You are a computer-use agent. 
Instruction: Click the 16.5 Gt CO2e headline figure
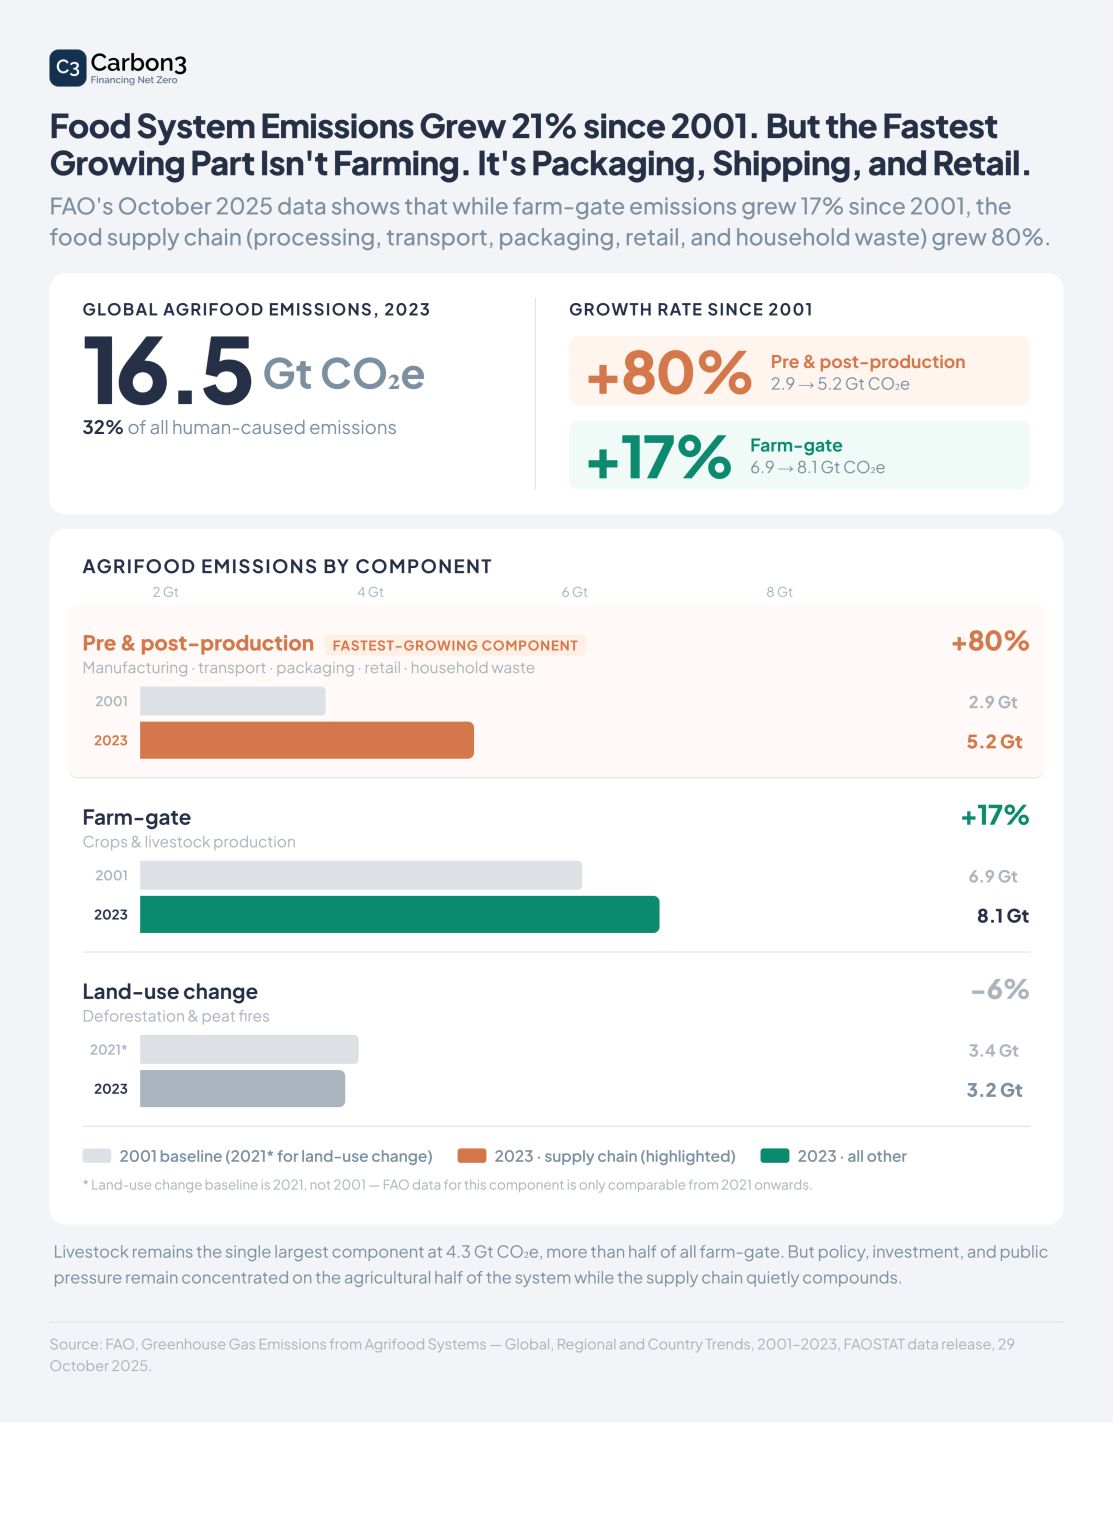(x=254, y=372)
